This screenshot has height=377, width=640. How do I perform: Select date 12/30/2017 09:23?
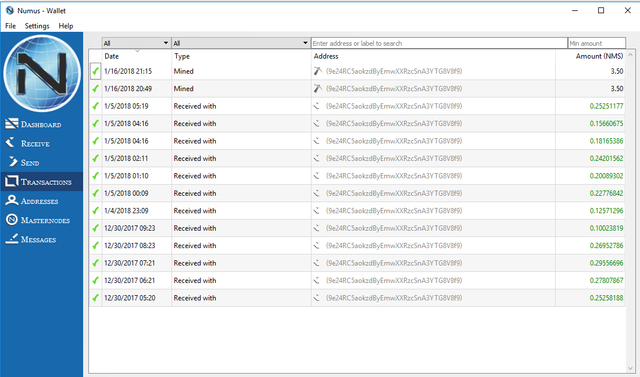pos(129,228)
